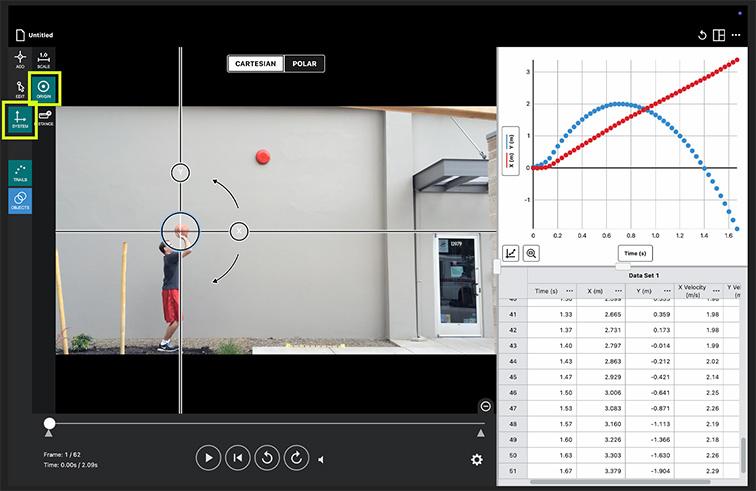Jump to the first video frame
The width and height of the screenshot is (756, 491).
tap(238, 458)
